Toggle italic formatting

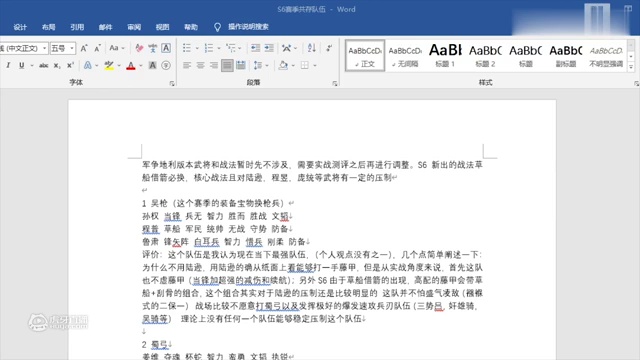pos(8,65)
